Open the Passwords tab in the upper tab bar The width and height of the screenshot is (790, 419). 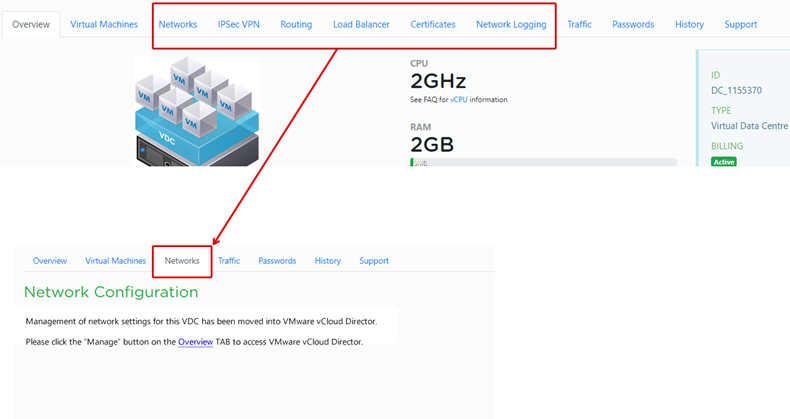point(633,24)
